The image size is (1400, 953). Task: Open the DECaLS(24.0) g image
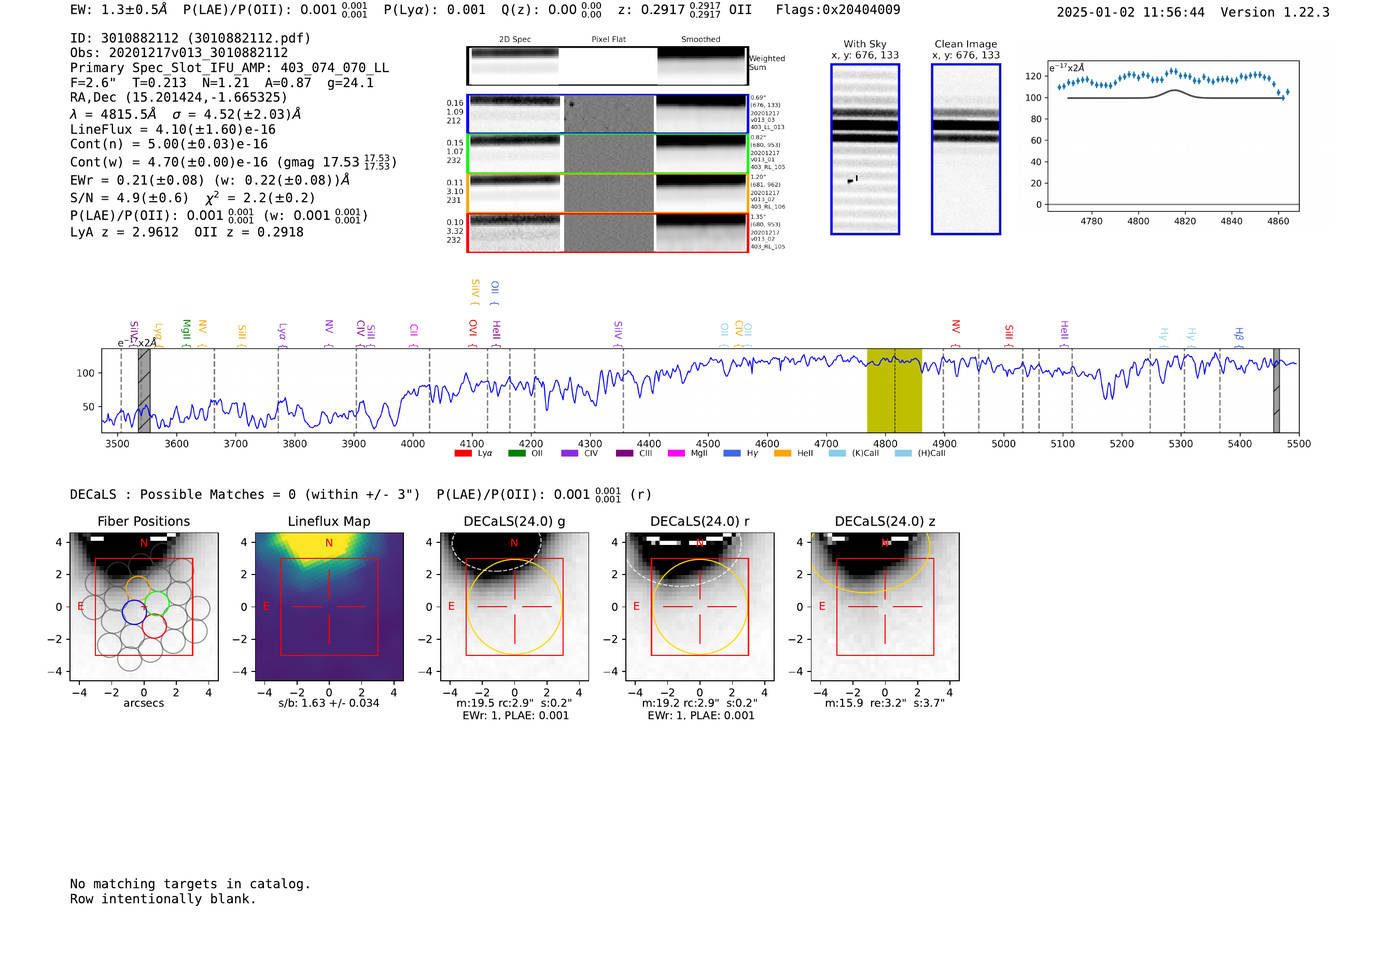pyautogui.click(x=514, y=606)
